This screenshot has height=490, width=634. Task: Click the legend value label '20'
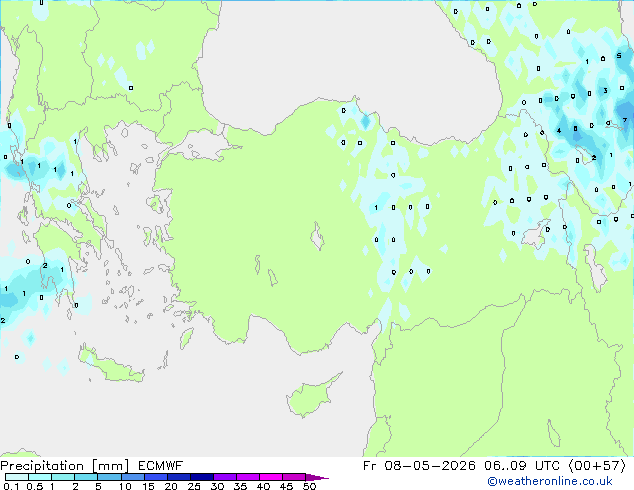171,486
